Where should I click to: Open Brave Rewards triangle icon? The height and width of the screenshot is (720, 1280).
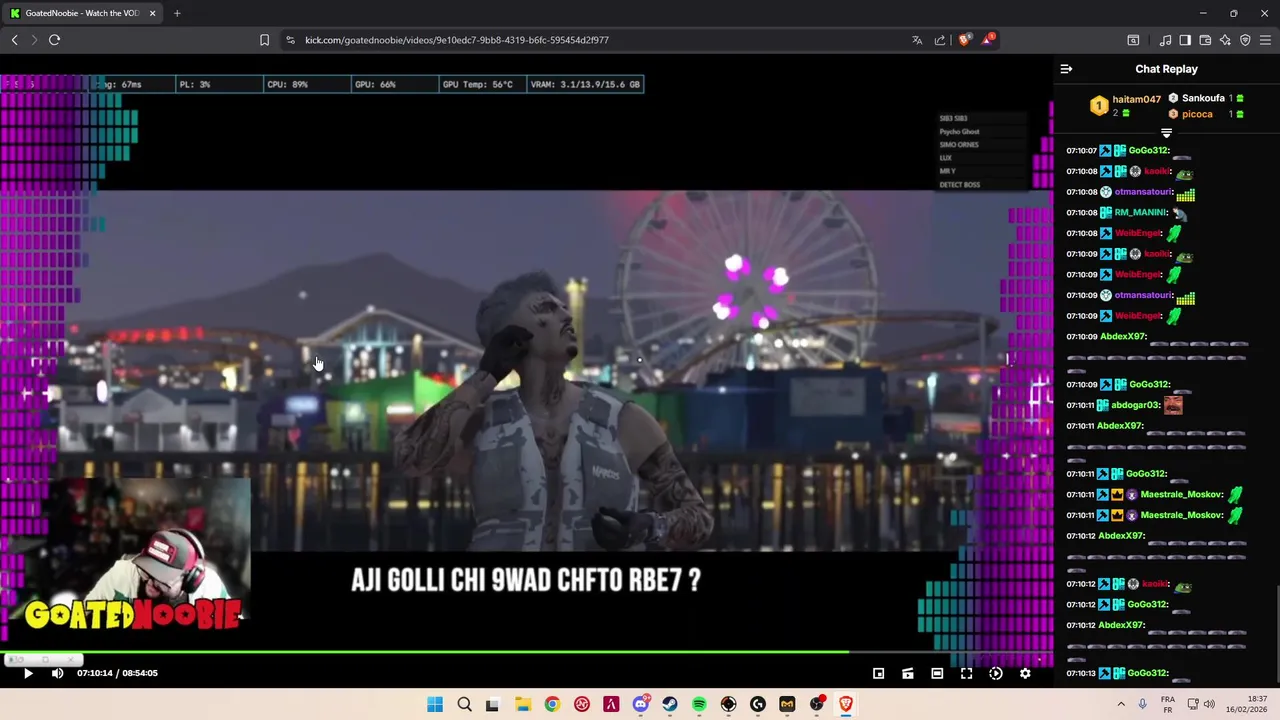point(988,40)
